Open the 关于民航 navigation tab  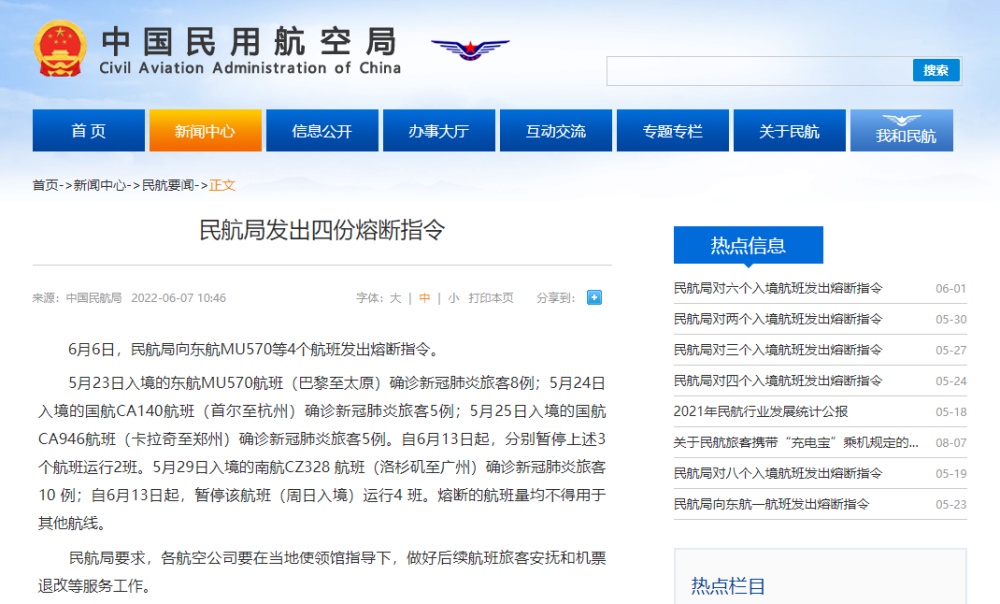(x=789, y=131)
